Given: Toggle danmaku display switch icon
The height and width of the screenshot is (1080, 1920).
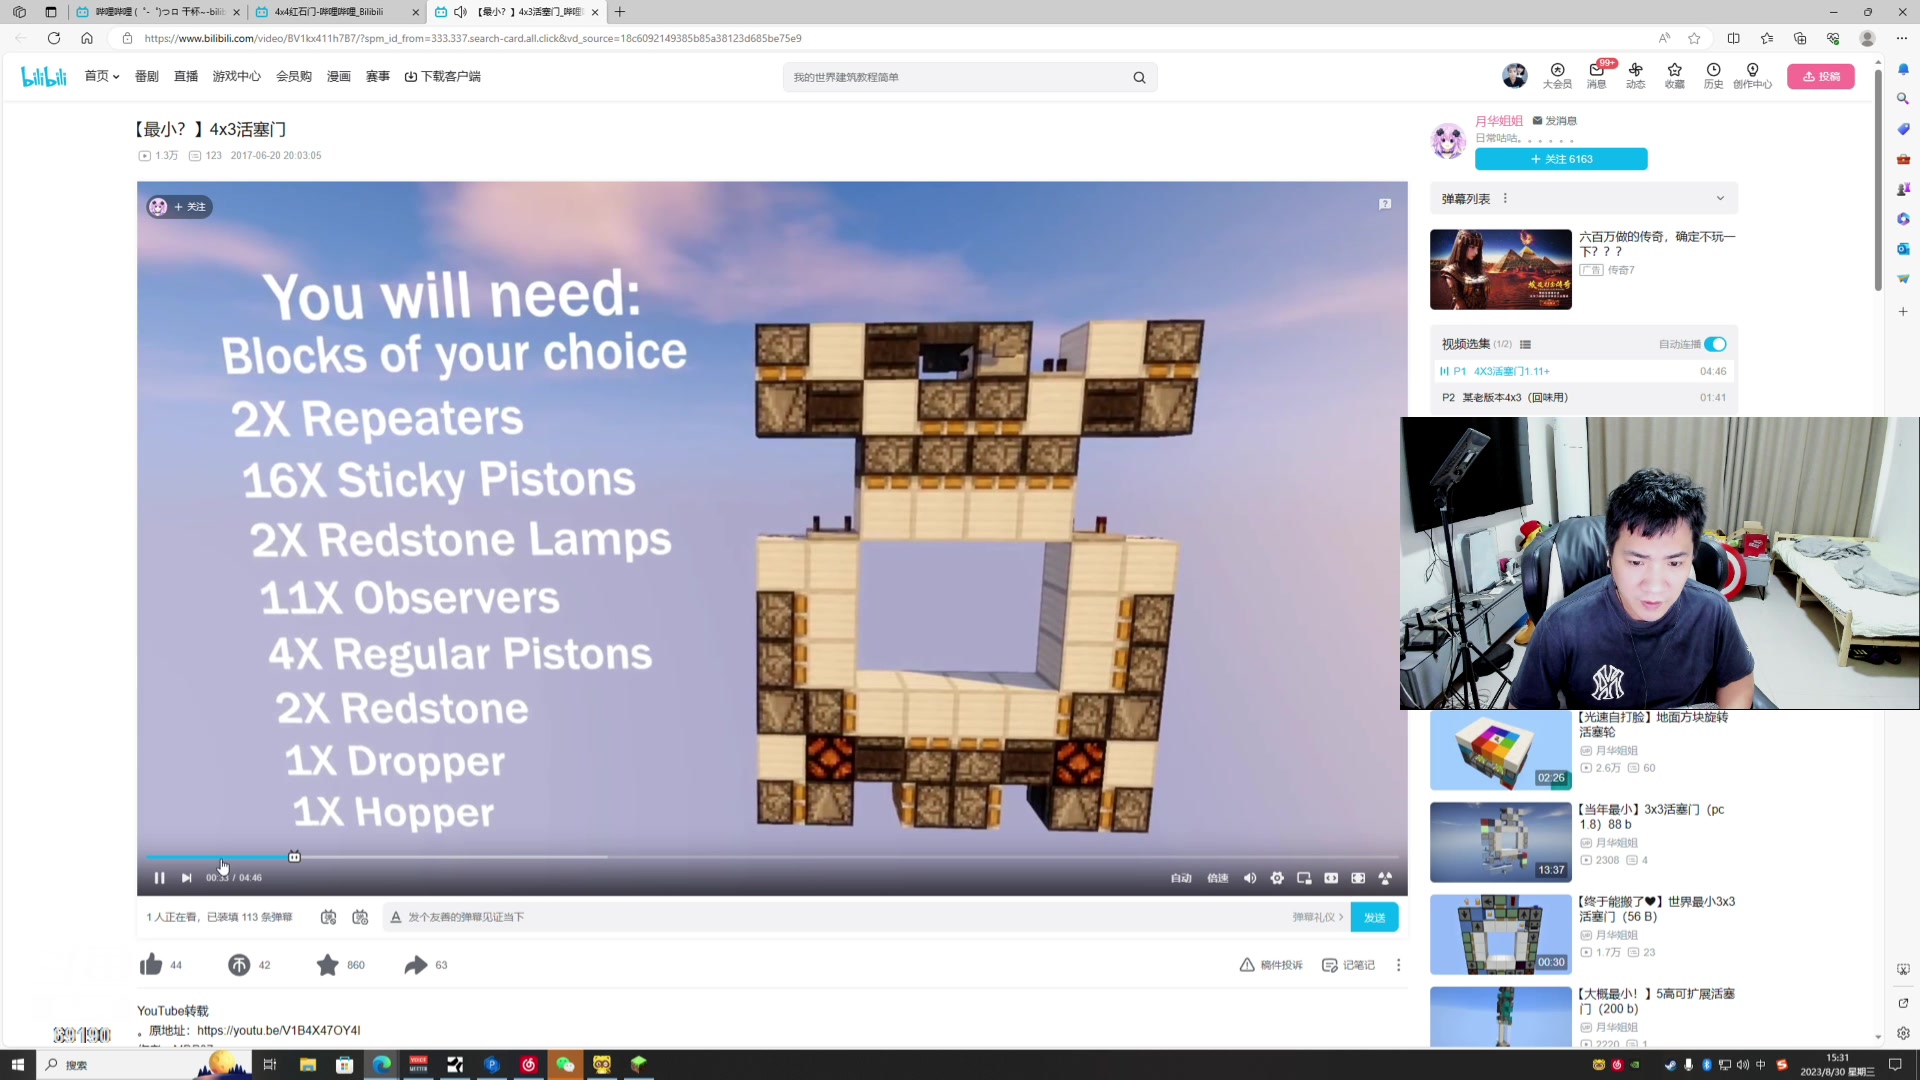Looking at the screenshot, I should pos(328,917).
